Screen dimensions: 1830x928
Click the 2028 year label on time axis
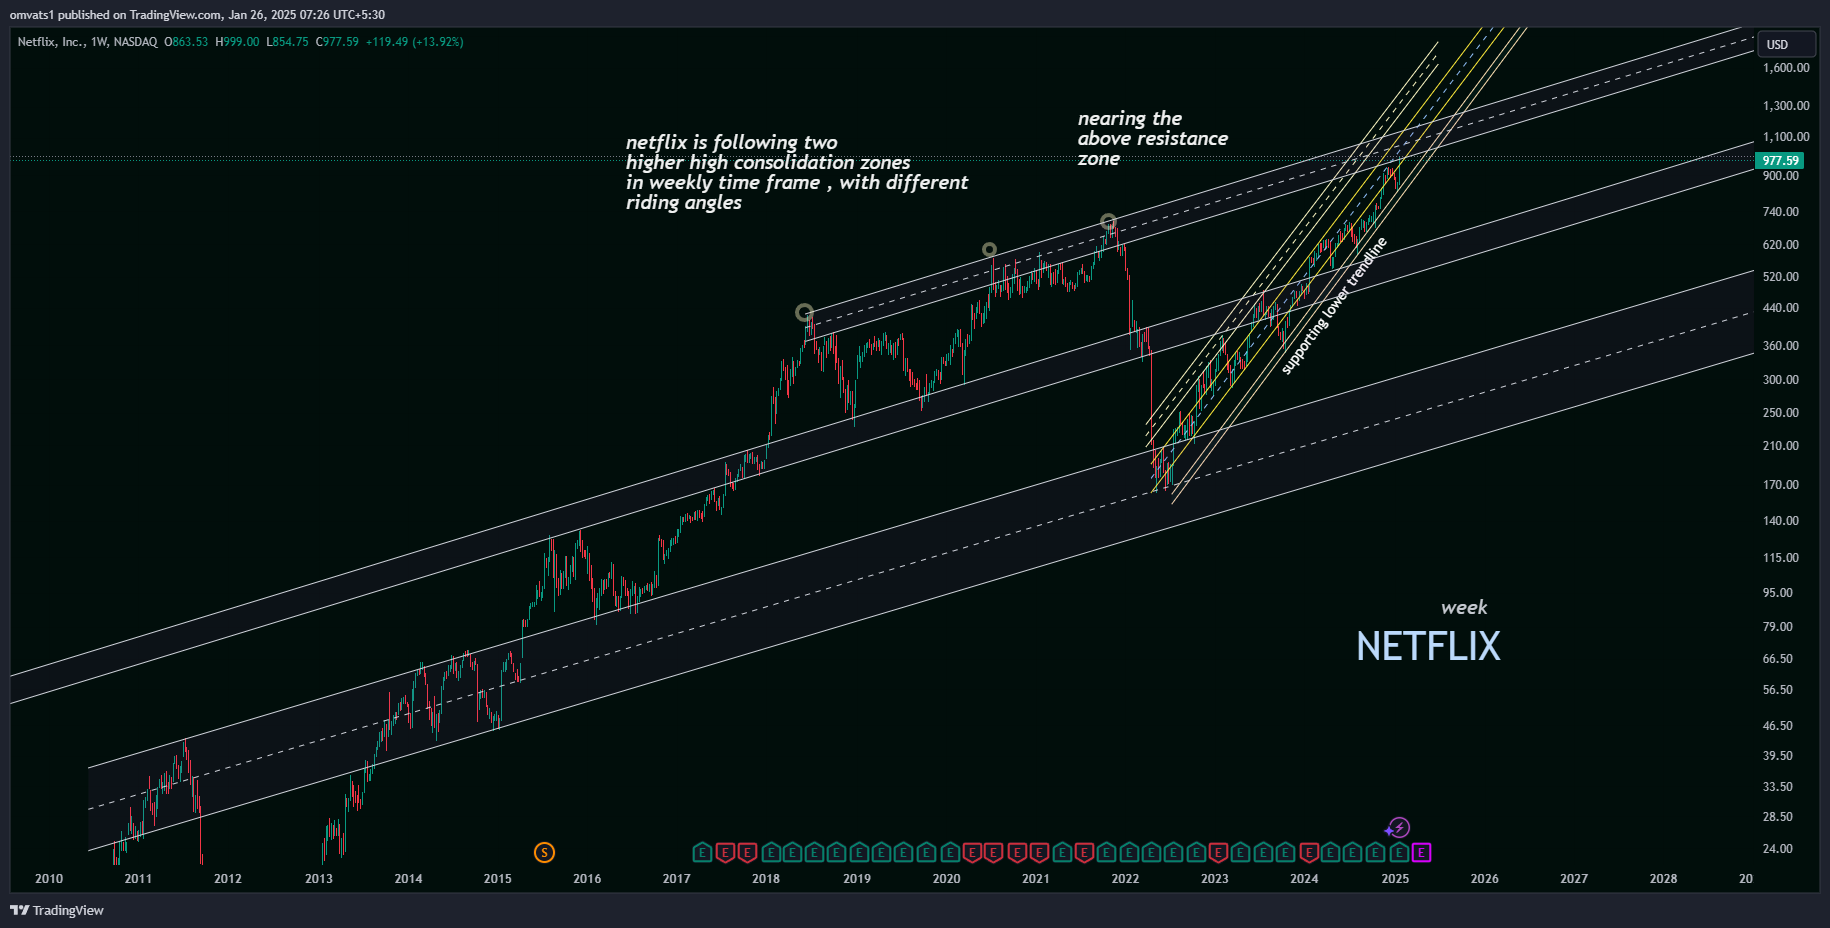click(x=1664, y=879)
